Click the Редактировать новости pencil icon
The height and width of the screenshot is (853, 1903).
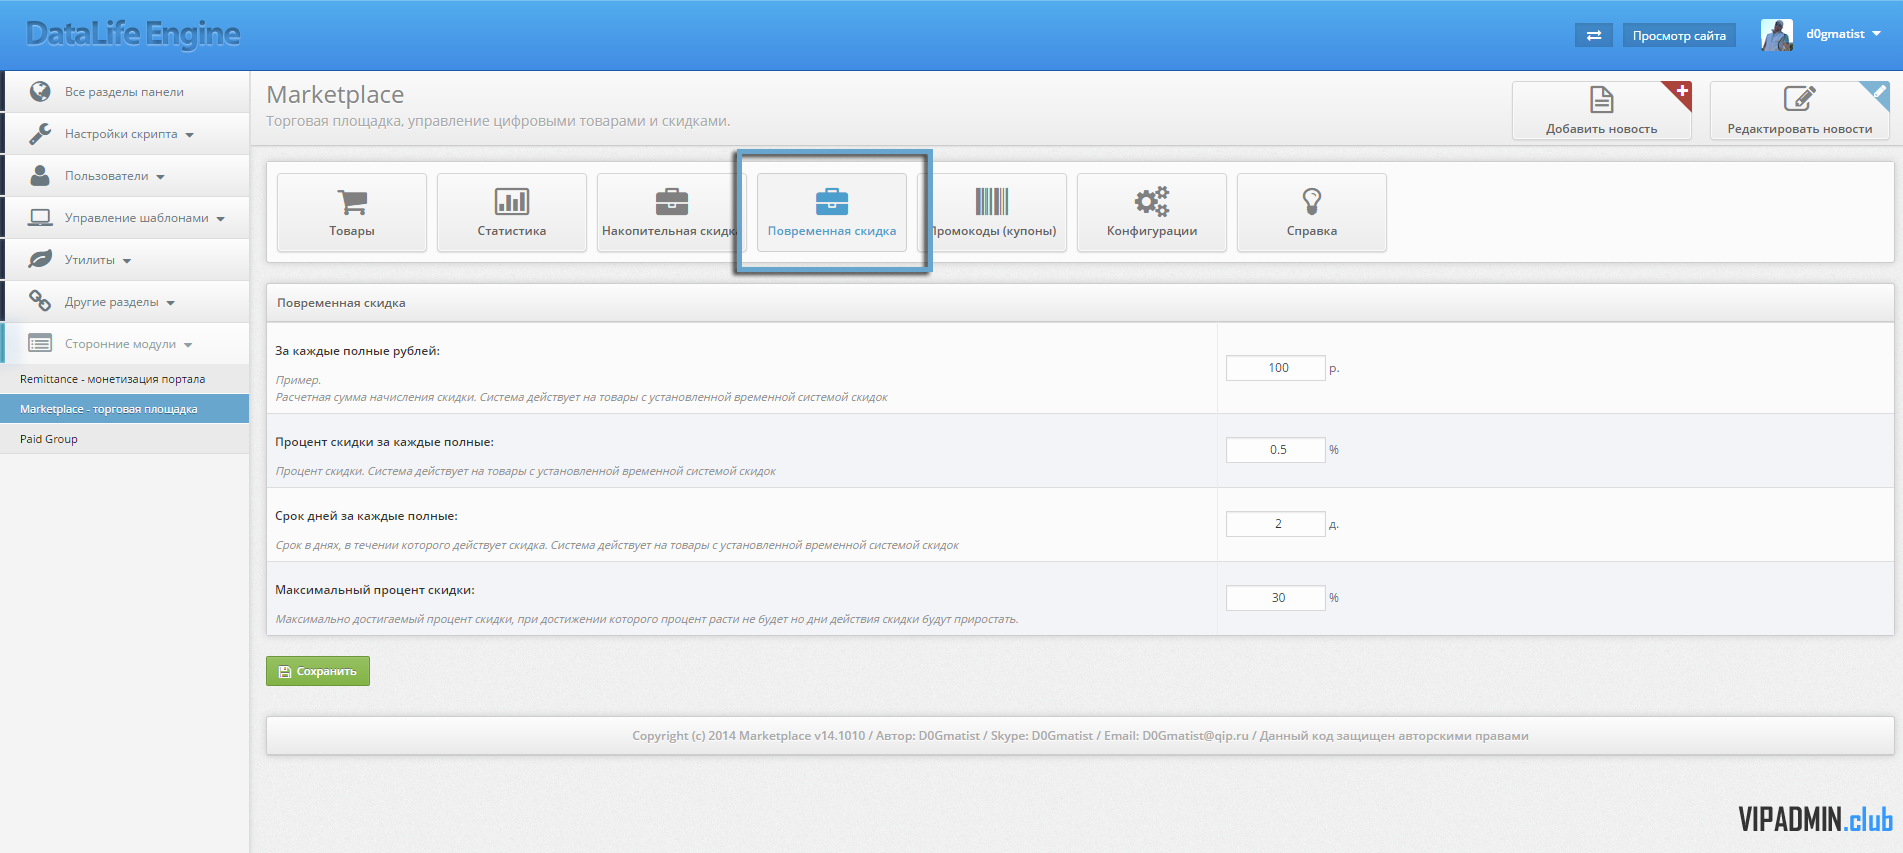point(1799,99)
